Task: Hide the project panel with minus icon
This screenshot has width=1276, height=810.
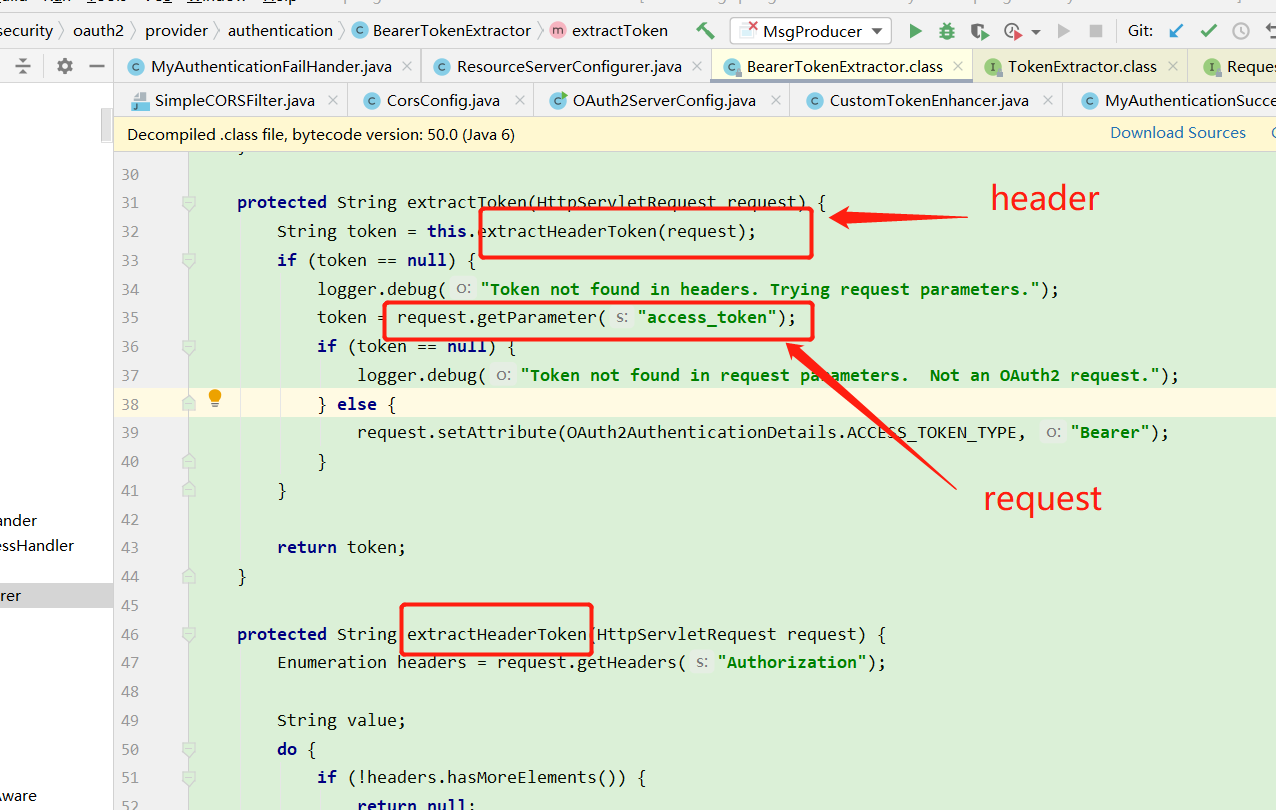Action: 97,66
